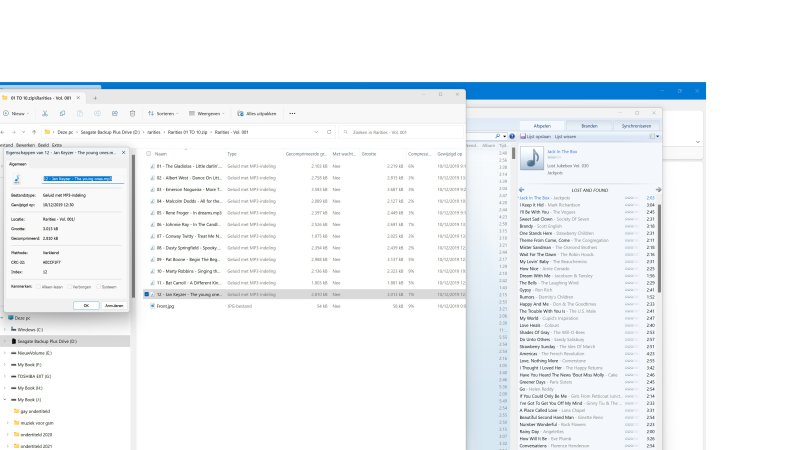Open the Weergeven dropdown
The image size is (800, 450).
tap(206, 114)
